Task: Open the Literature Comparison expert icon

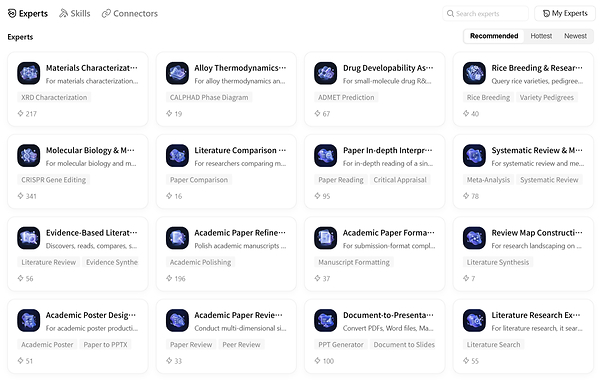Action: 177,155
